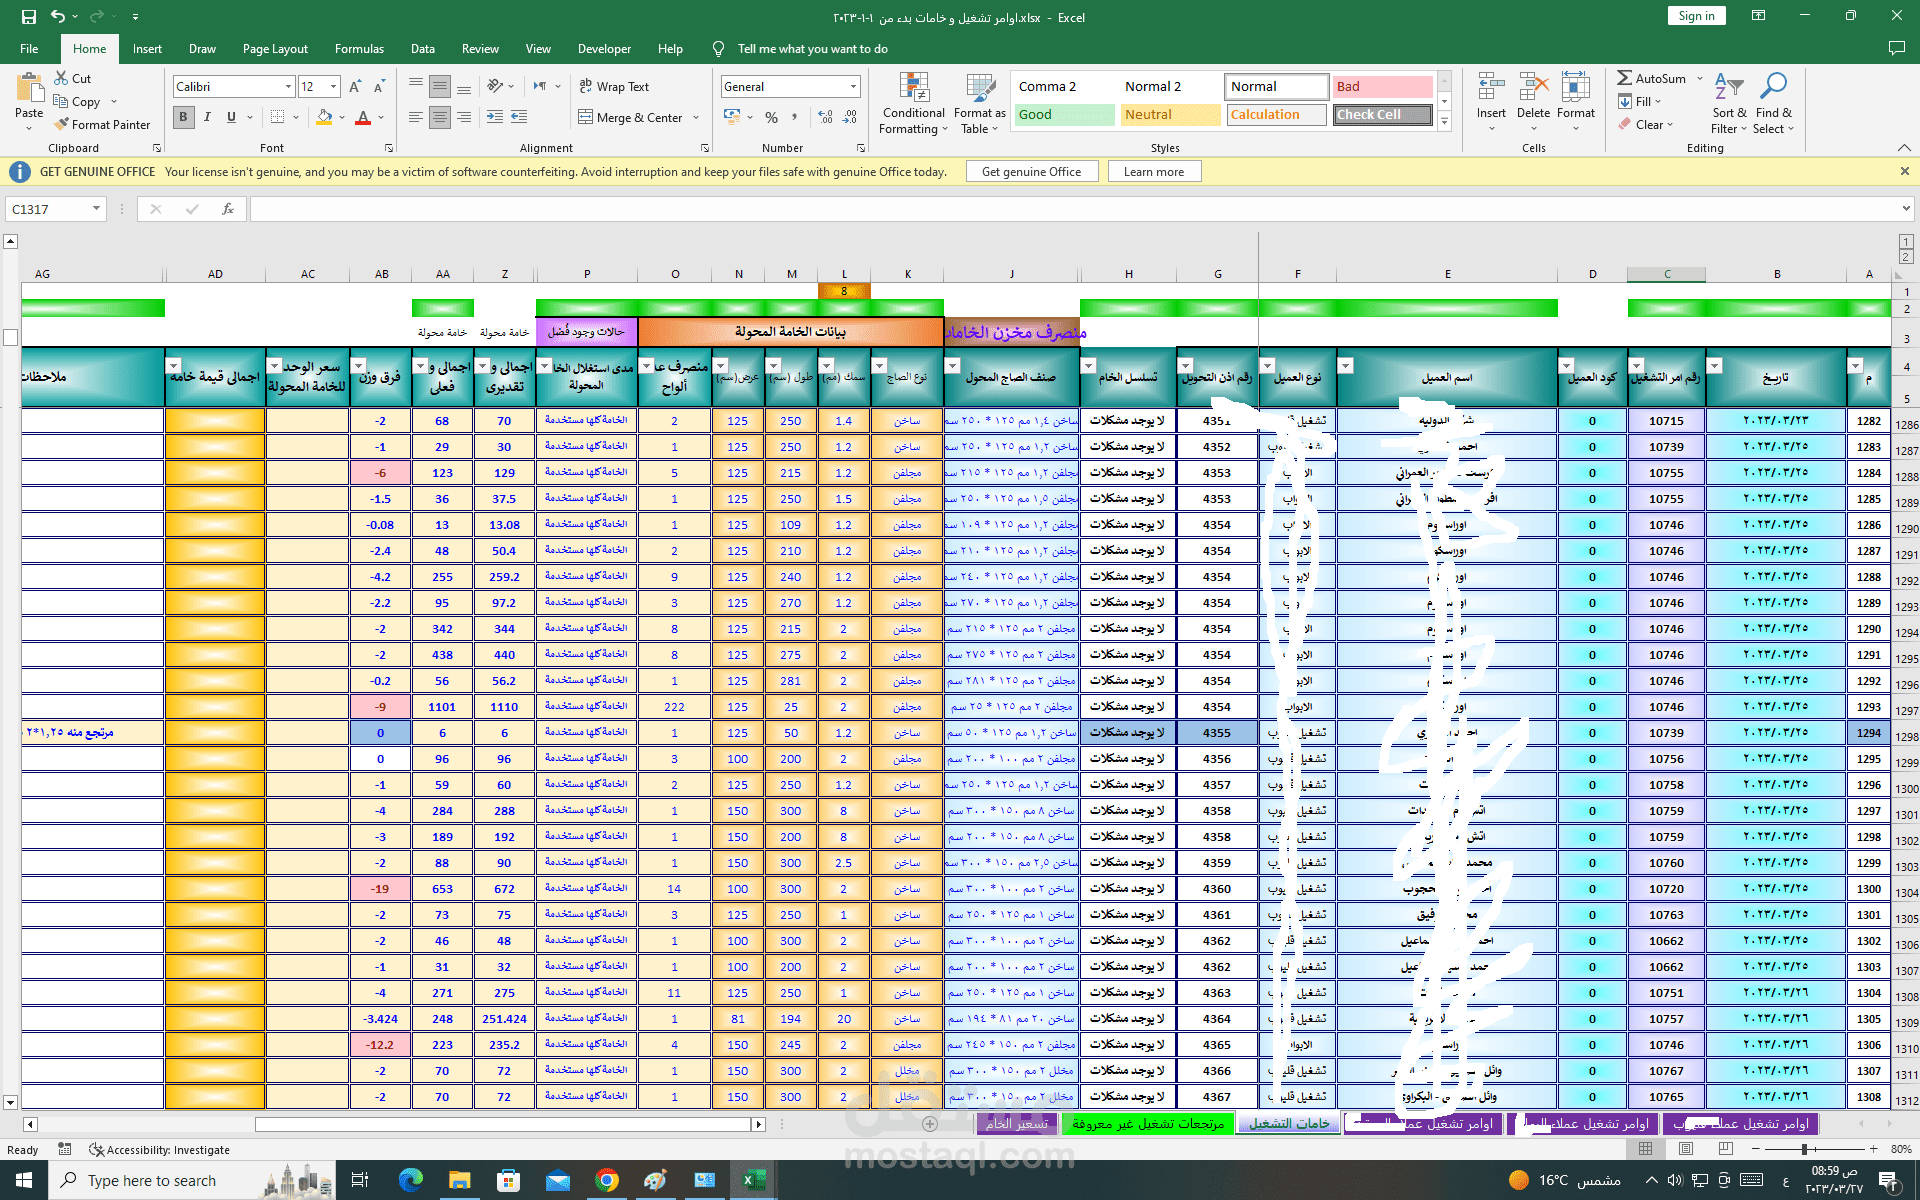Open the Page Layout ribbon tab
Screen dimensions: 1920x1200
pos(275,49)
